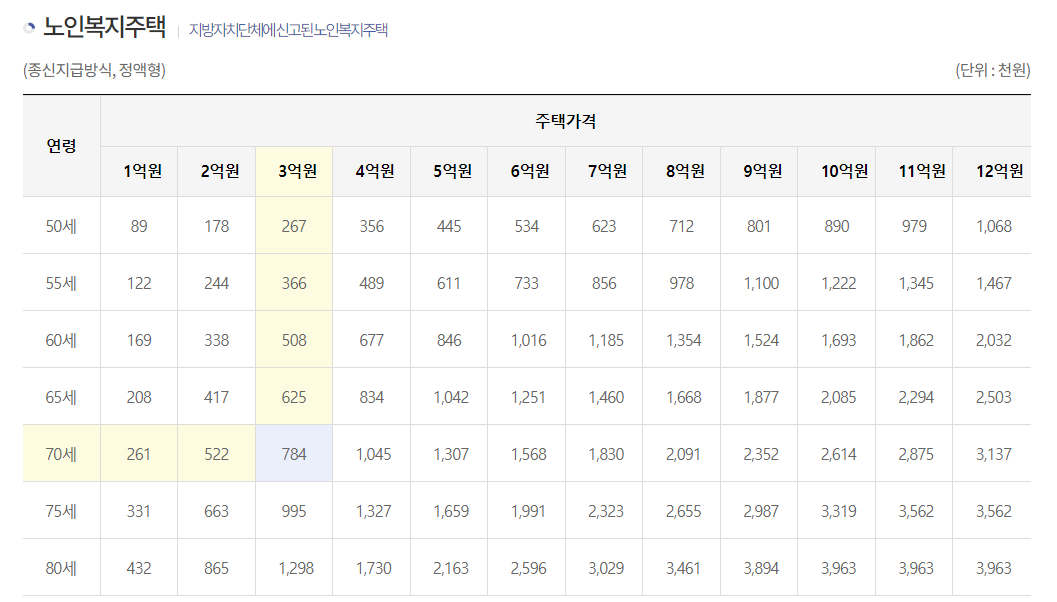
Task: Click the blue highlighted cell 784
Action: [294, 454]
